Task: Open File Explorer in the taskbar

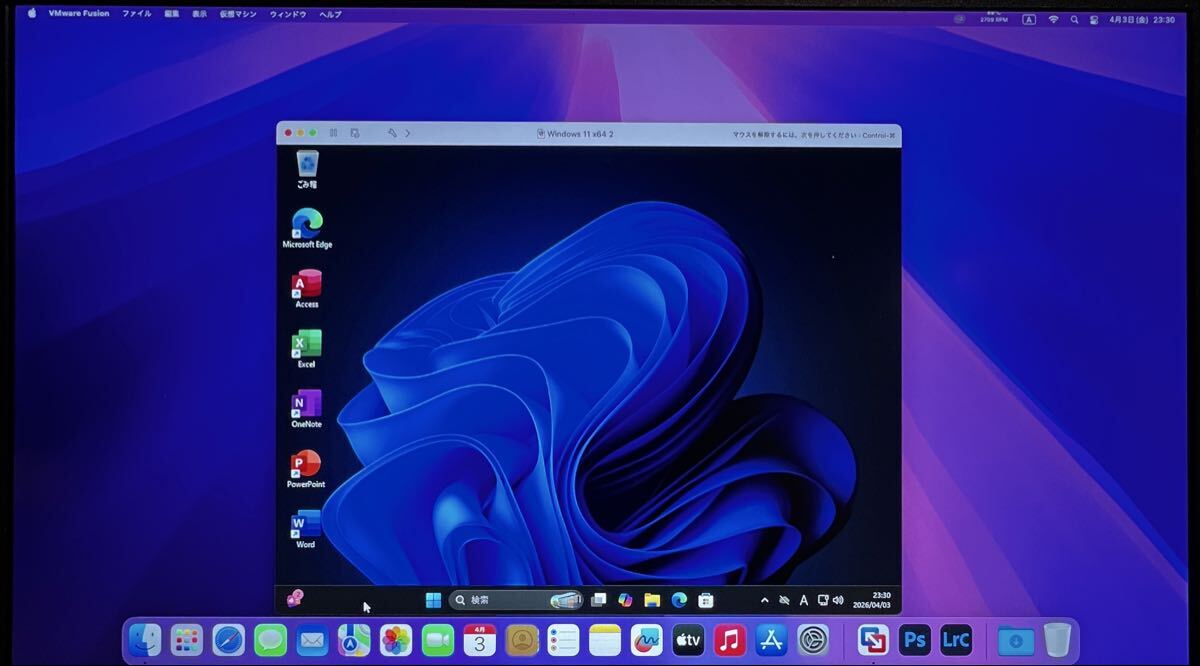Action: click(x=652, y=600)
